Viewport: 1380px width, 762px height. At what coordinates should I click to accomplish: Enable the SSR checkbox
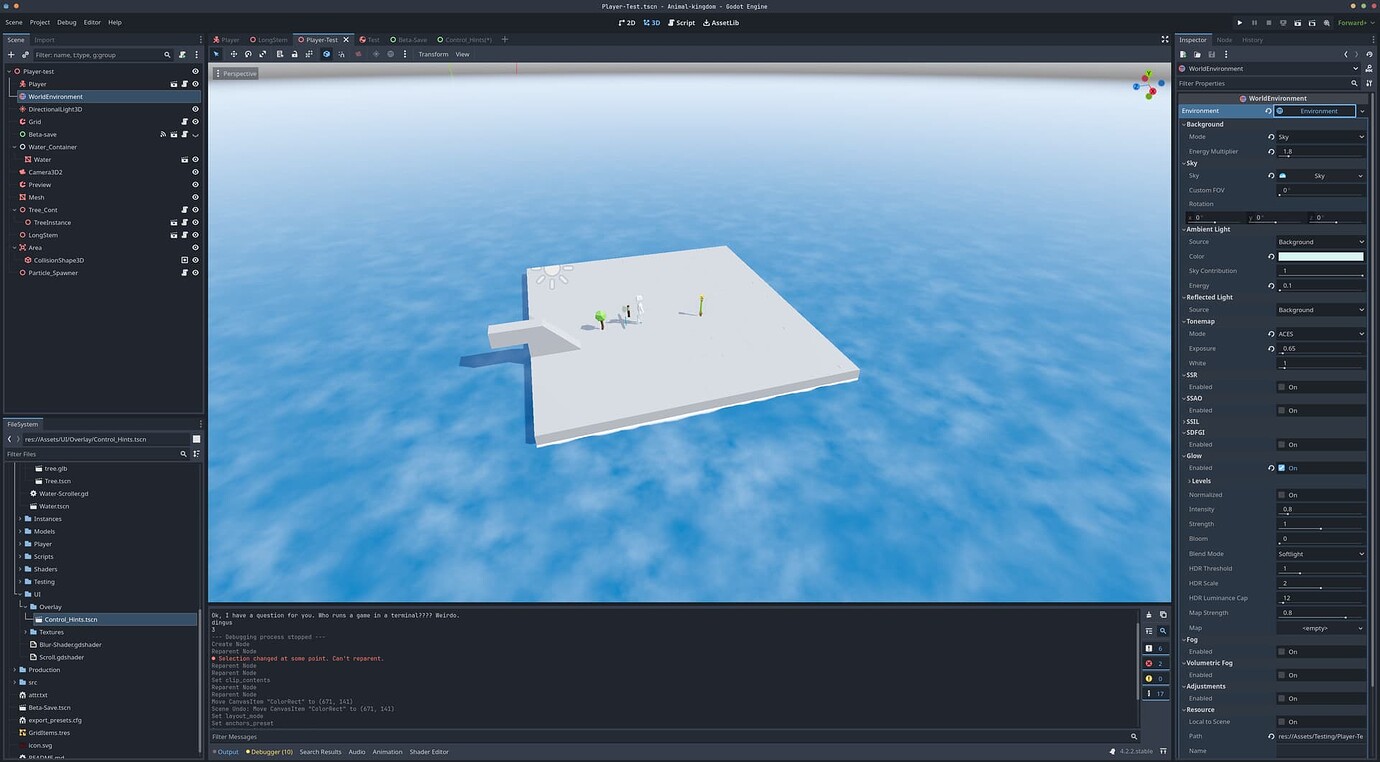1282,387
